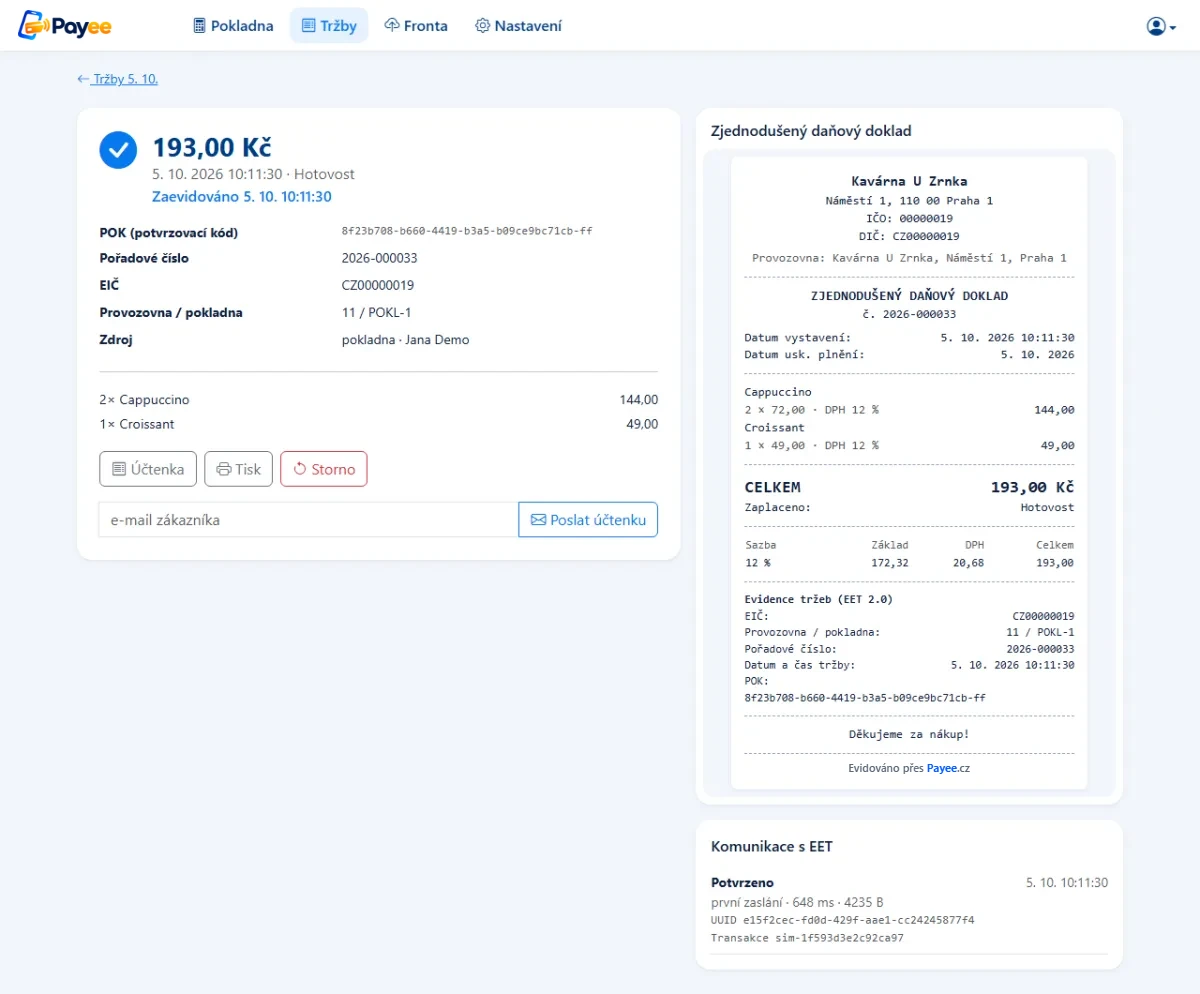Click the první zaslání · 648 ms line
The height and width of the screenshot is (994, 1200).
click(797, 902)
